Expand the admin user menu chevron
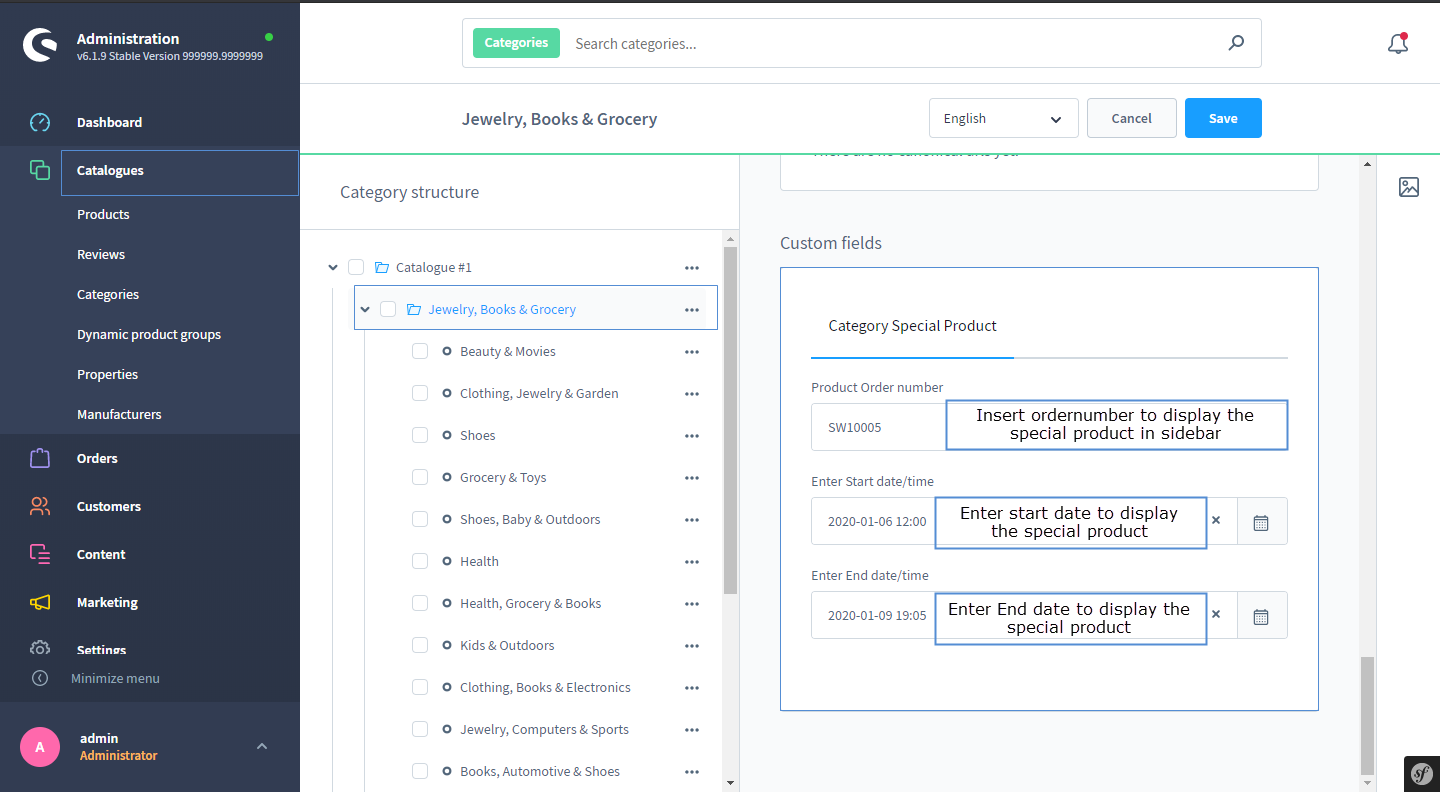1440x792 pixels. pyautogui.click(x=262, y=746)
